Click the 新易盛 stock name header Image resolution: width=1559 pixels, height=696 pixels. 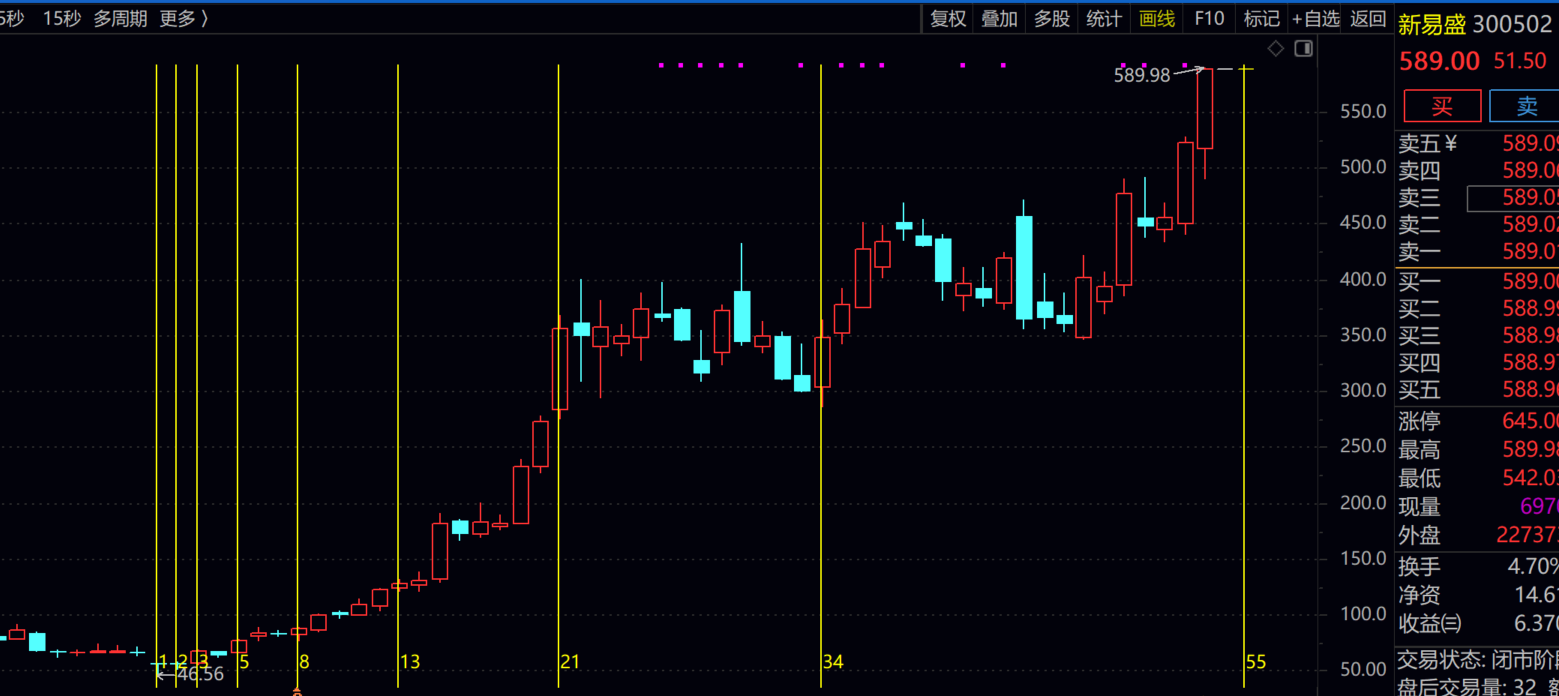pyautogui.click(x=1432, y=26)
